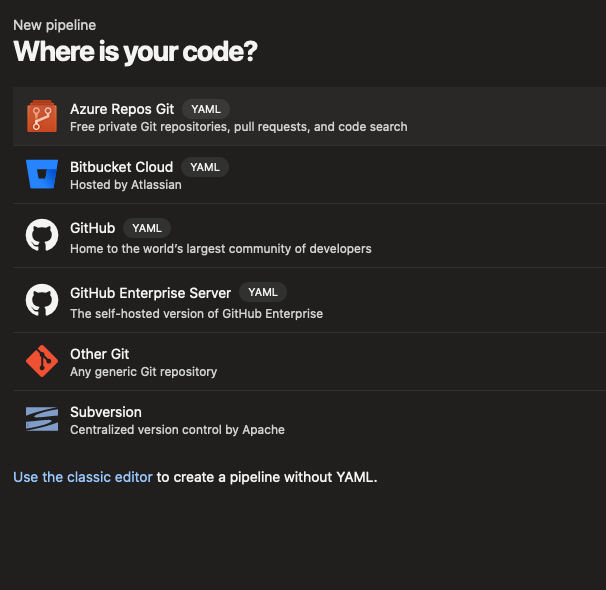Click the GitHub Enterprise Server icon
This screenshot has height=590, width=606.
[41, 300]
